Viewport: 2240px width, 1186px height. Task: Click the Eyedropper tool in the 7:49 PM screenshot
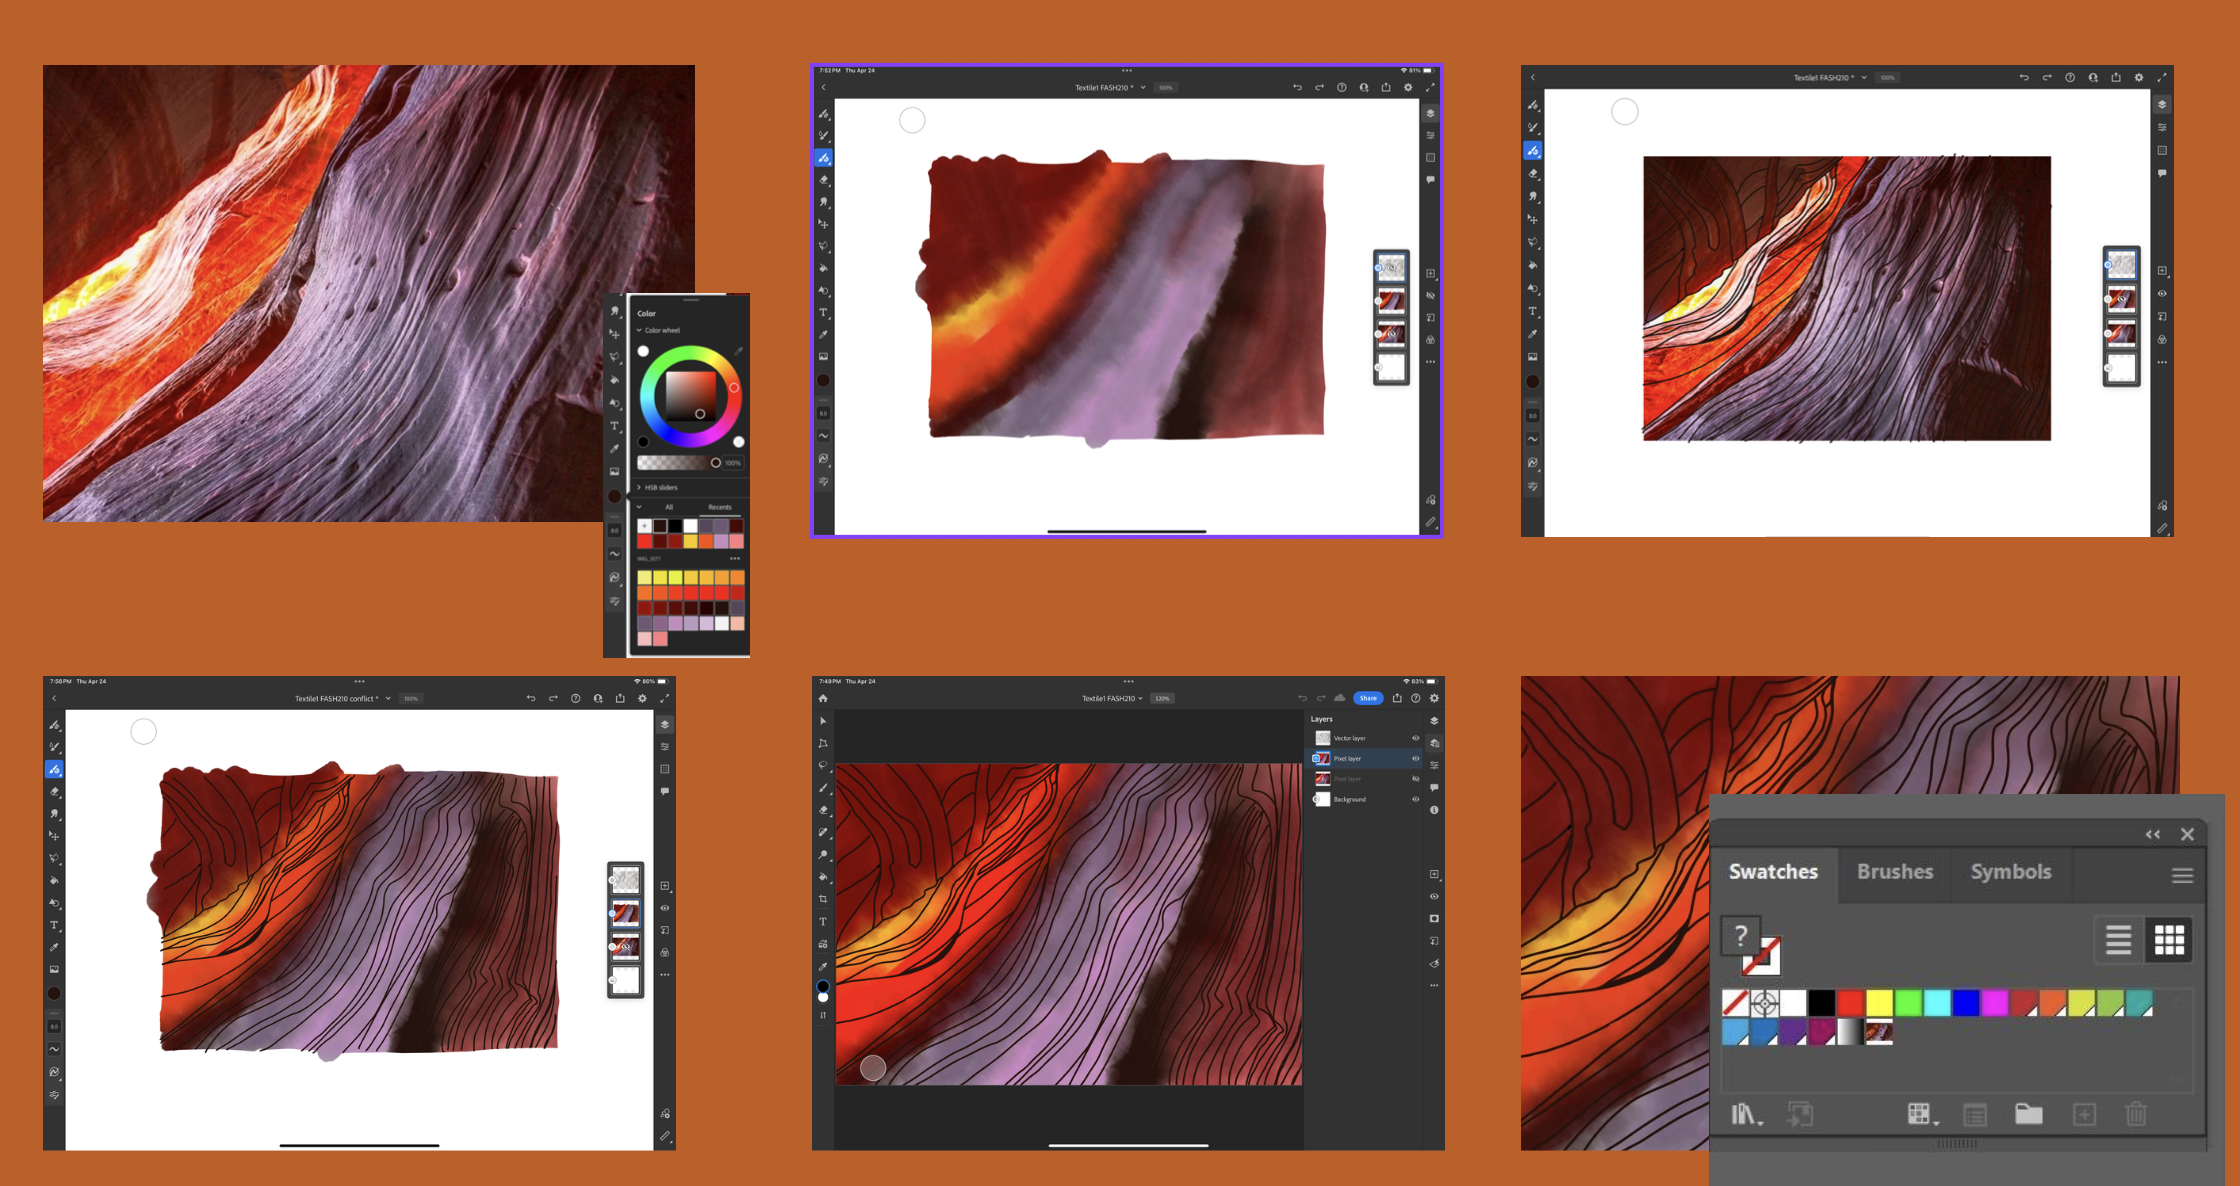click(x=823, y=966)
